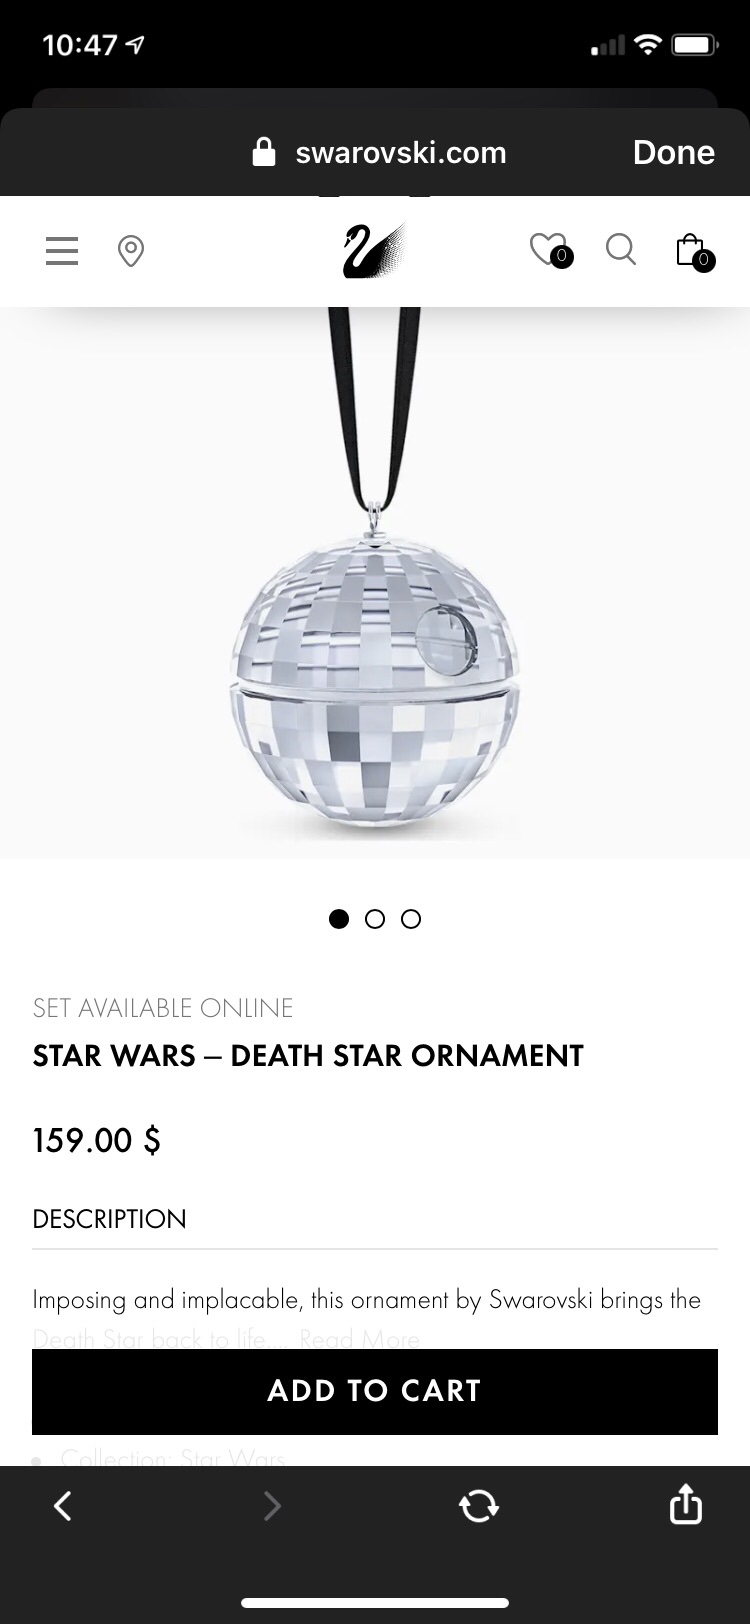750x1624 pixels.
Task: Select the second image carousel dot
Action: pyautogui.click(x=375, y=919)
